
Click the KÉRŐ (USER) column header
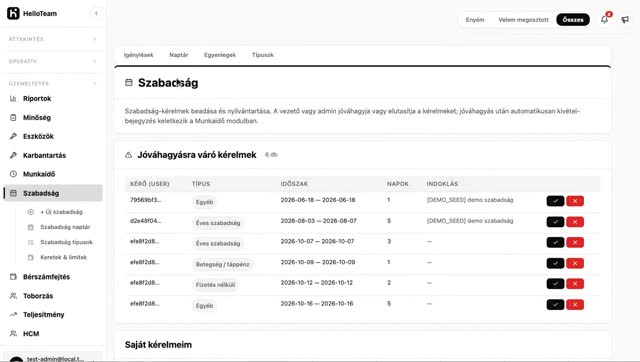click(150, 184)
